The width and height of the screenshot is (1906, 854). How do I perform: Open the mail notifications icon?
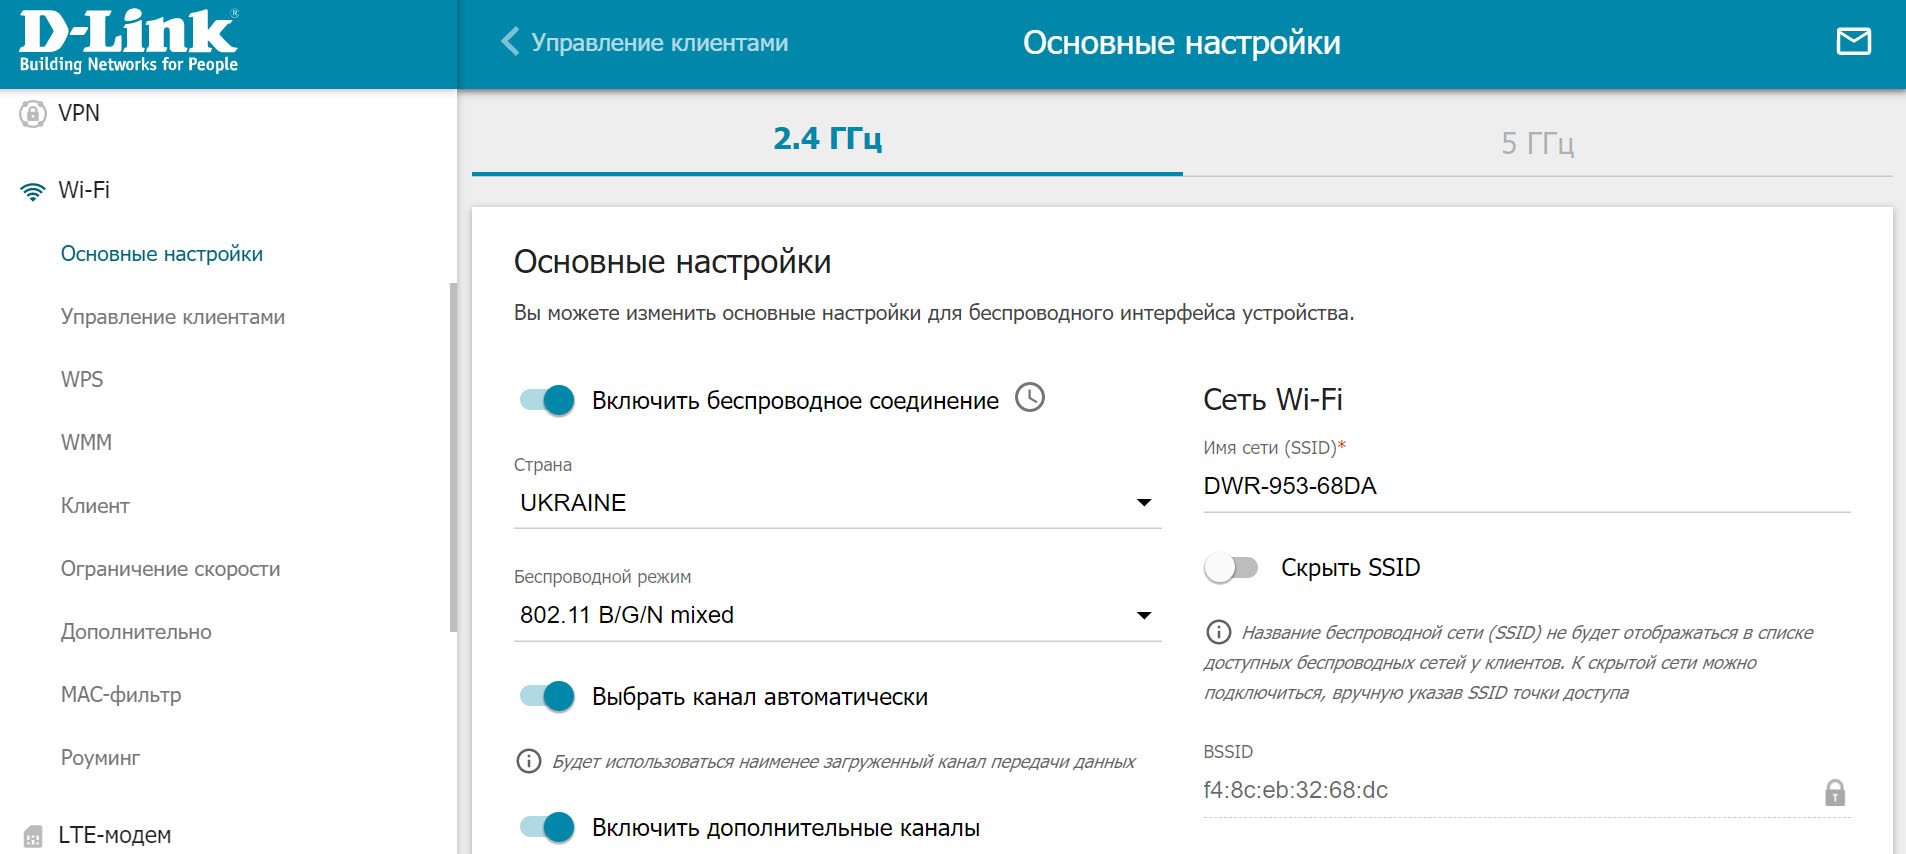tap(1853, 41)
